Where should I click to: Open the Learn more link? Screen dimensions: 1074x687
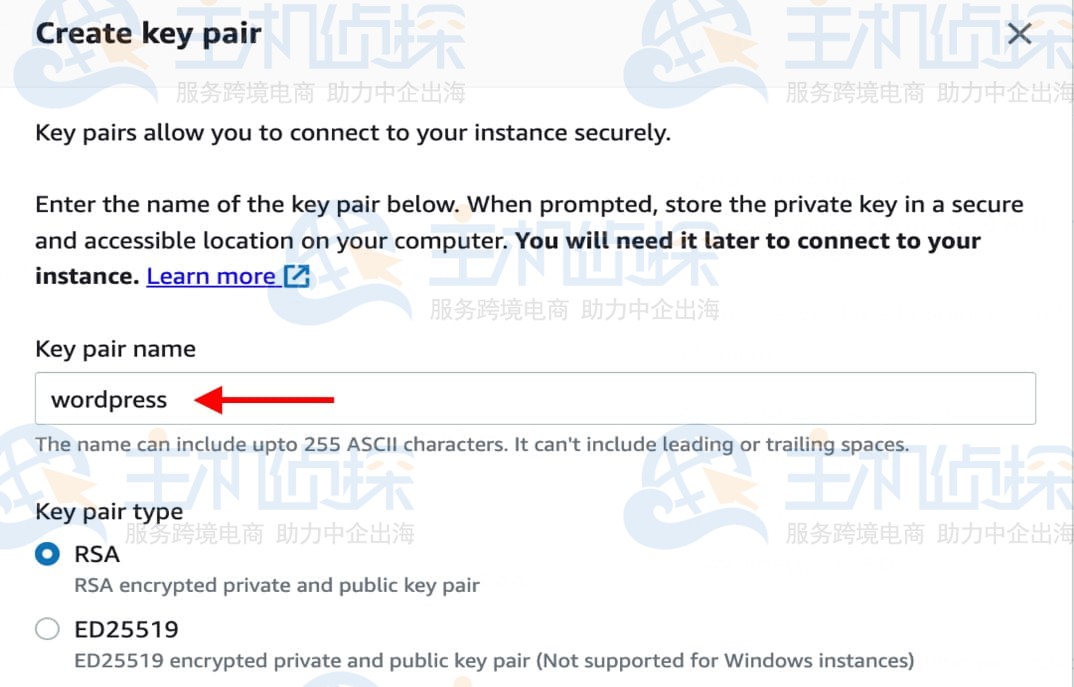pyautogui.click(x=210, y=276)
